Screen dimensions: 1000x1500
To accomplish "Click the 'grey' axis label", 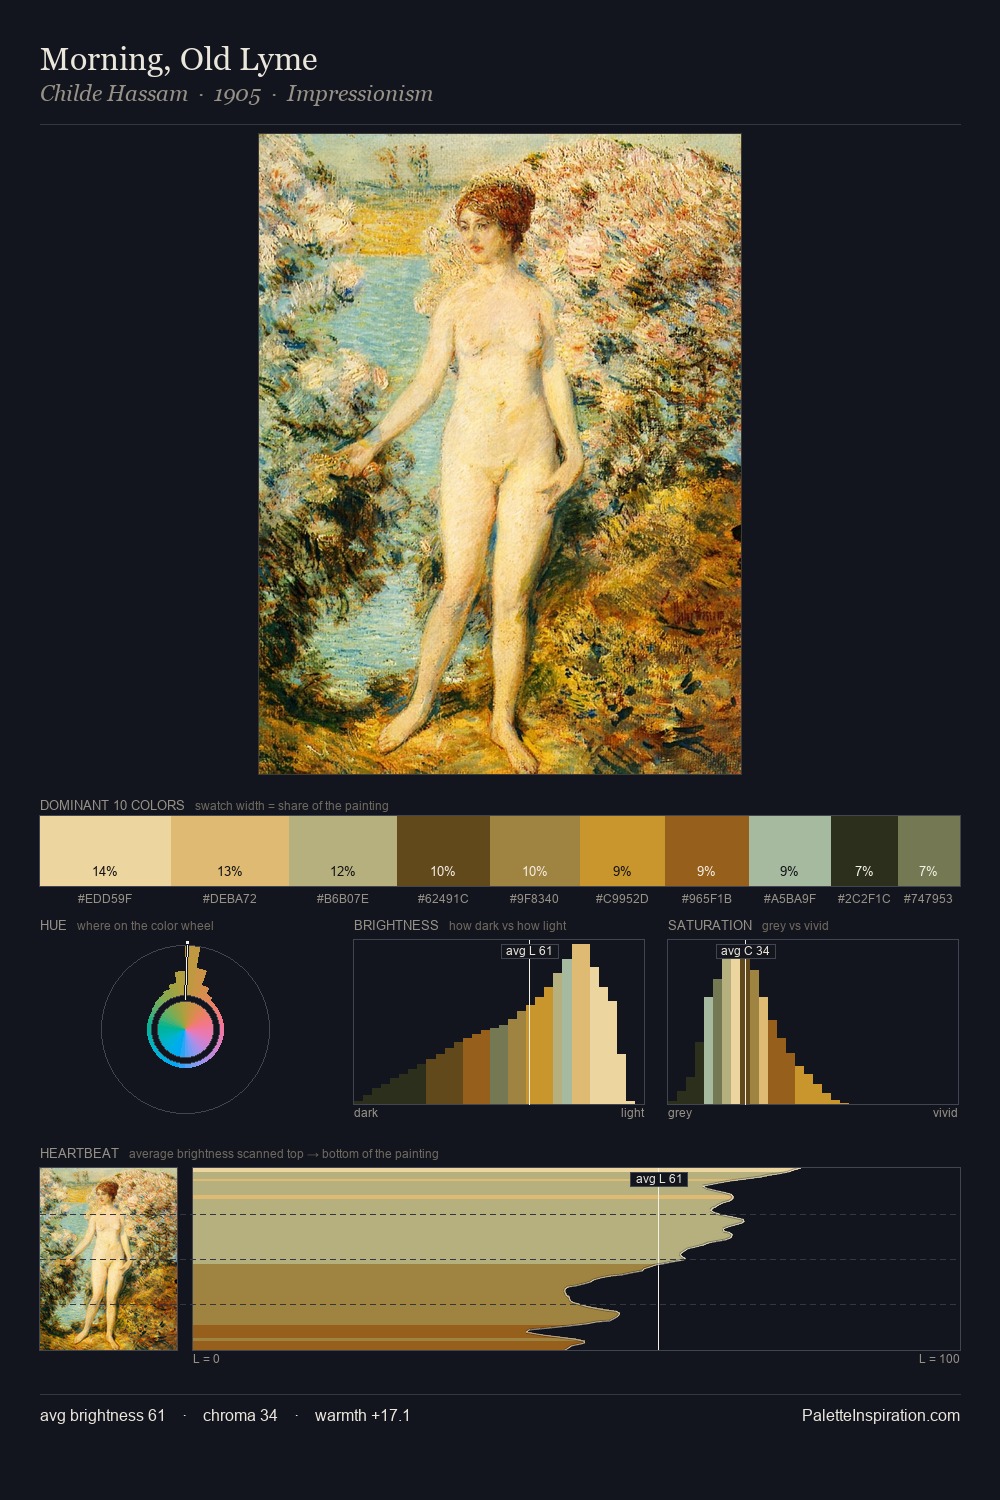I will pyautogui.click(x=680, y=1113).
